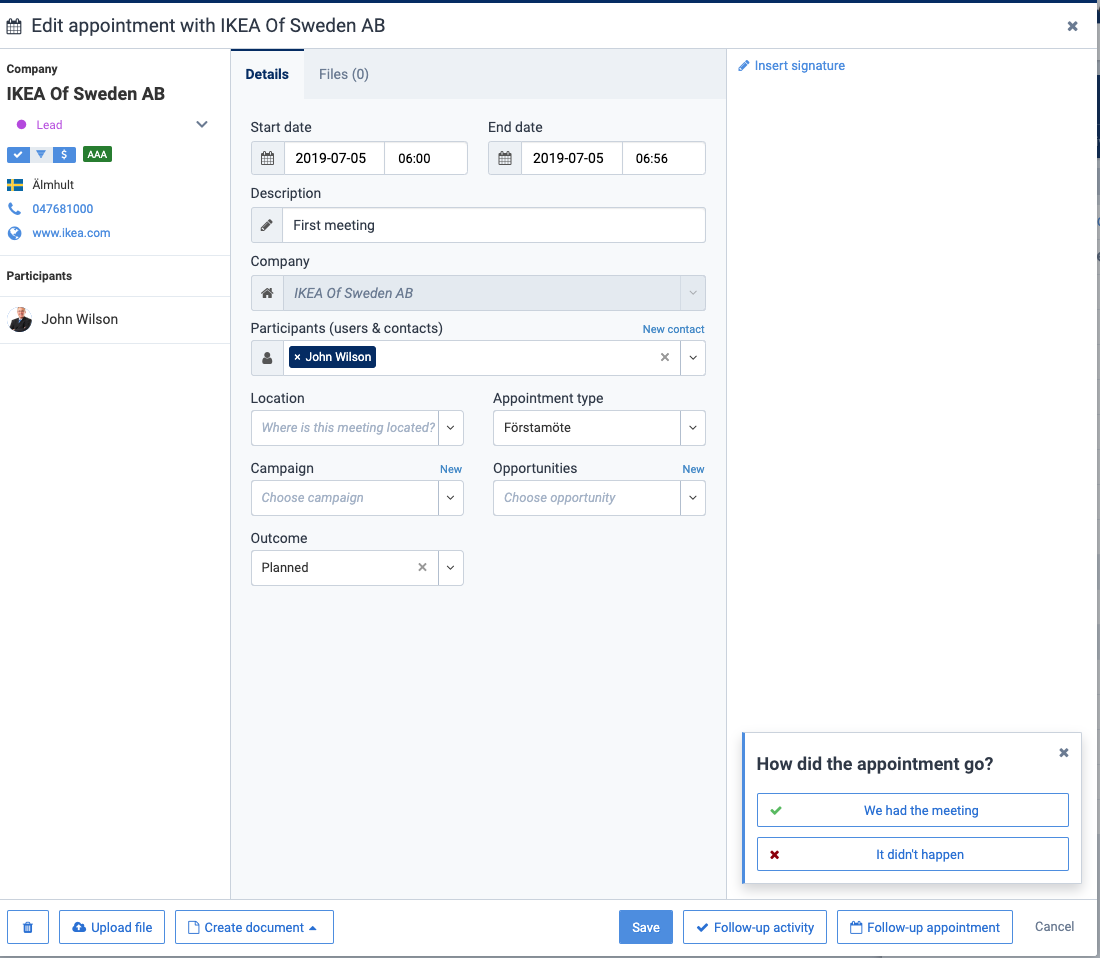Close the 'How did the appointment go?' popup

tap(1064, 753)
